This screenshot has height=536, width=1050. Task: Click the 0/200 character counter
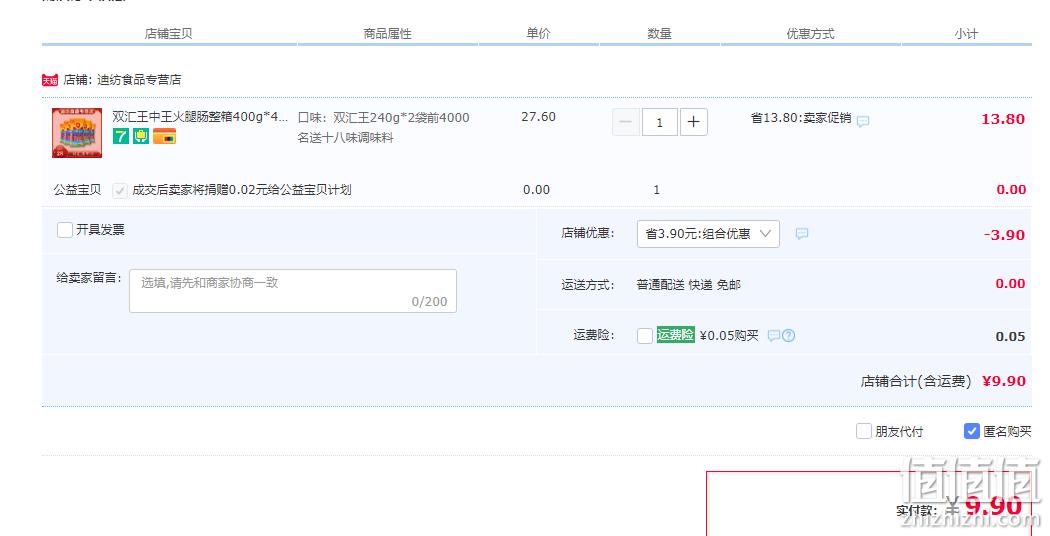pyautogui.click(x=429, y=302)
